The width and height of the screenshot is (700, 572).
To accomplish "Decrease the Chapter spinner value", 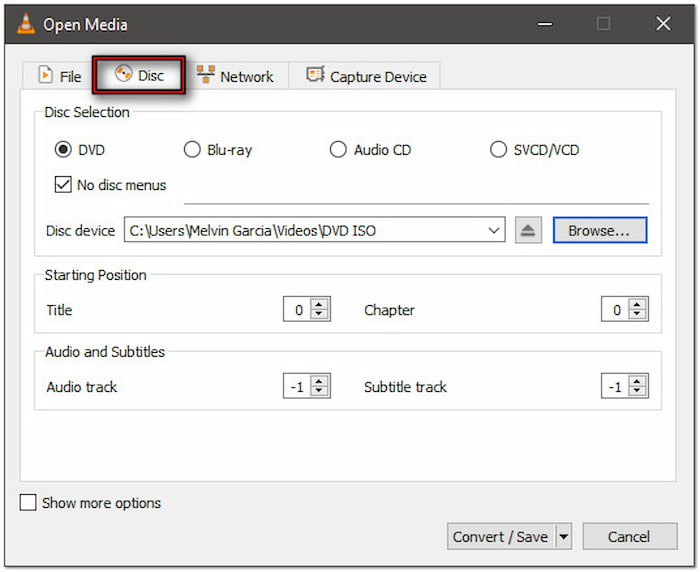I will pos(639,315).
